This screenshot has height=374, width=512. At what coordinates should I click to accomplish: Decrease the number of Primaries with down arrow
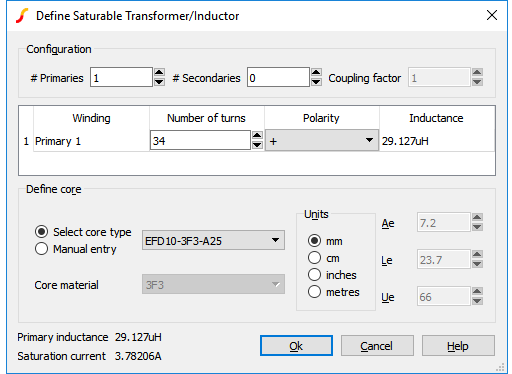pos(159,82)
